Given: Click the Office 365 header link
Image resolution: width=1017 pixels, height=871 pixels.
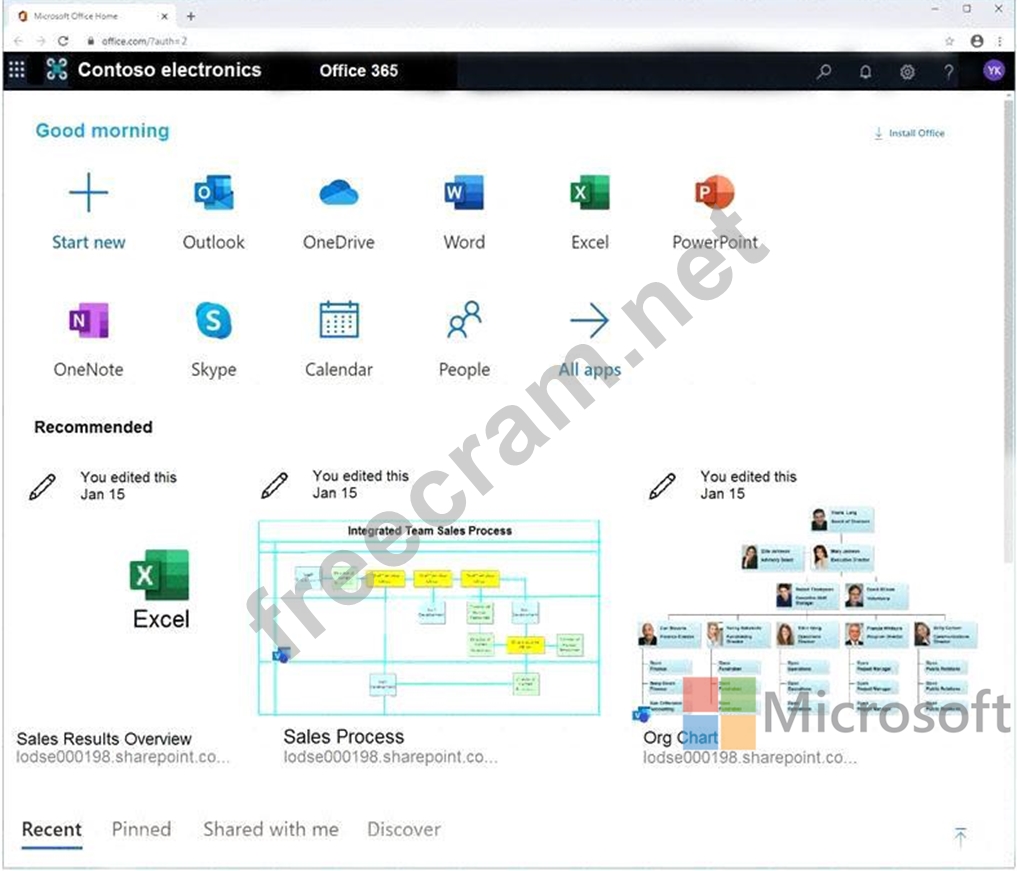Looking at the screenshot, I should [359, 71].
